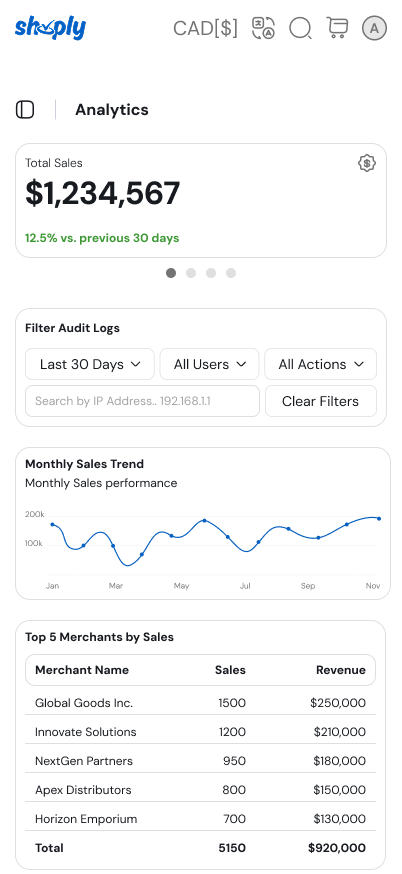Click the November data point on chart
The width and height of the screenshot is (402, 874).
click(x=379, y=518)
